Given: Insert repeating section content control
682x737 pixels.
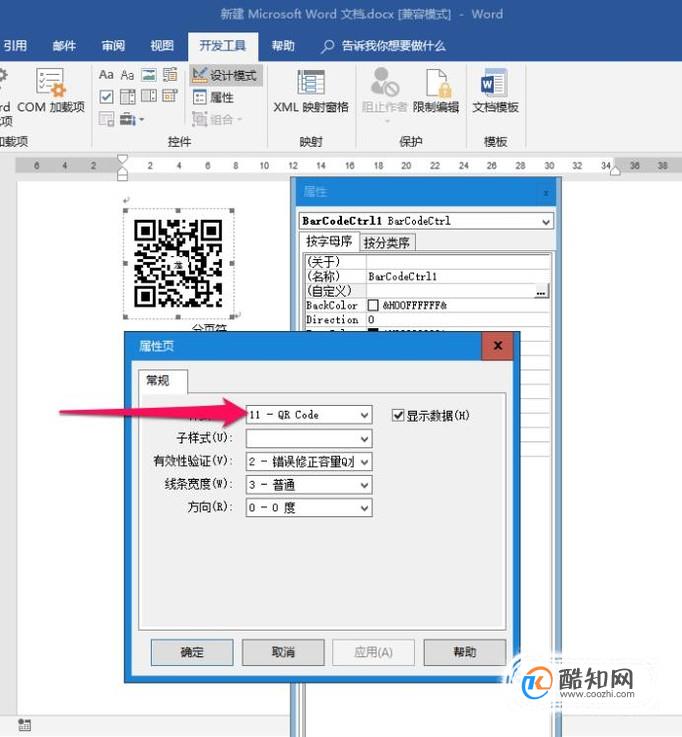Looking at the screenshot, I should coord(106,119).
